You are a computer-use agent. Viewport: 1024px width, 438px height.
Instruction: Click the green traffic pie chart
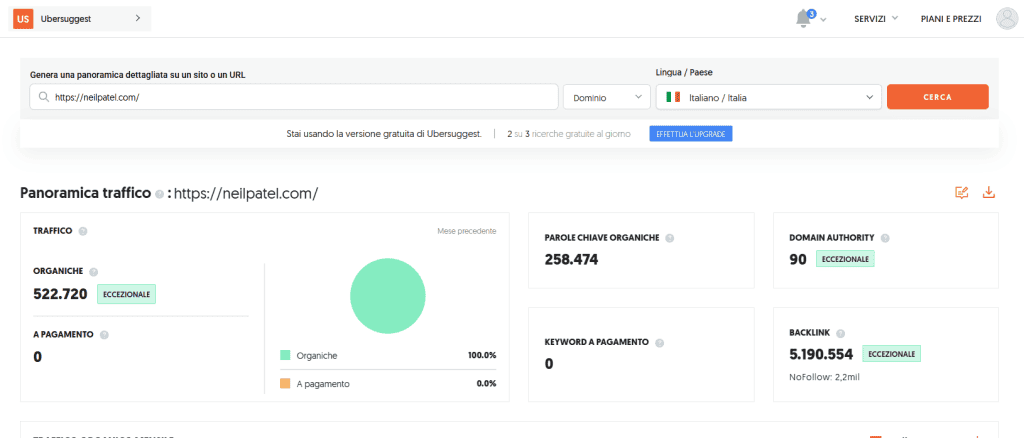pyautogui.click(x=388, y=295)
